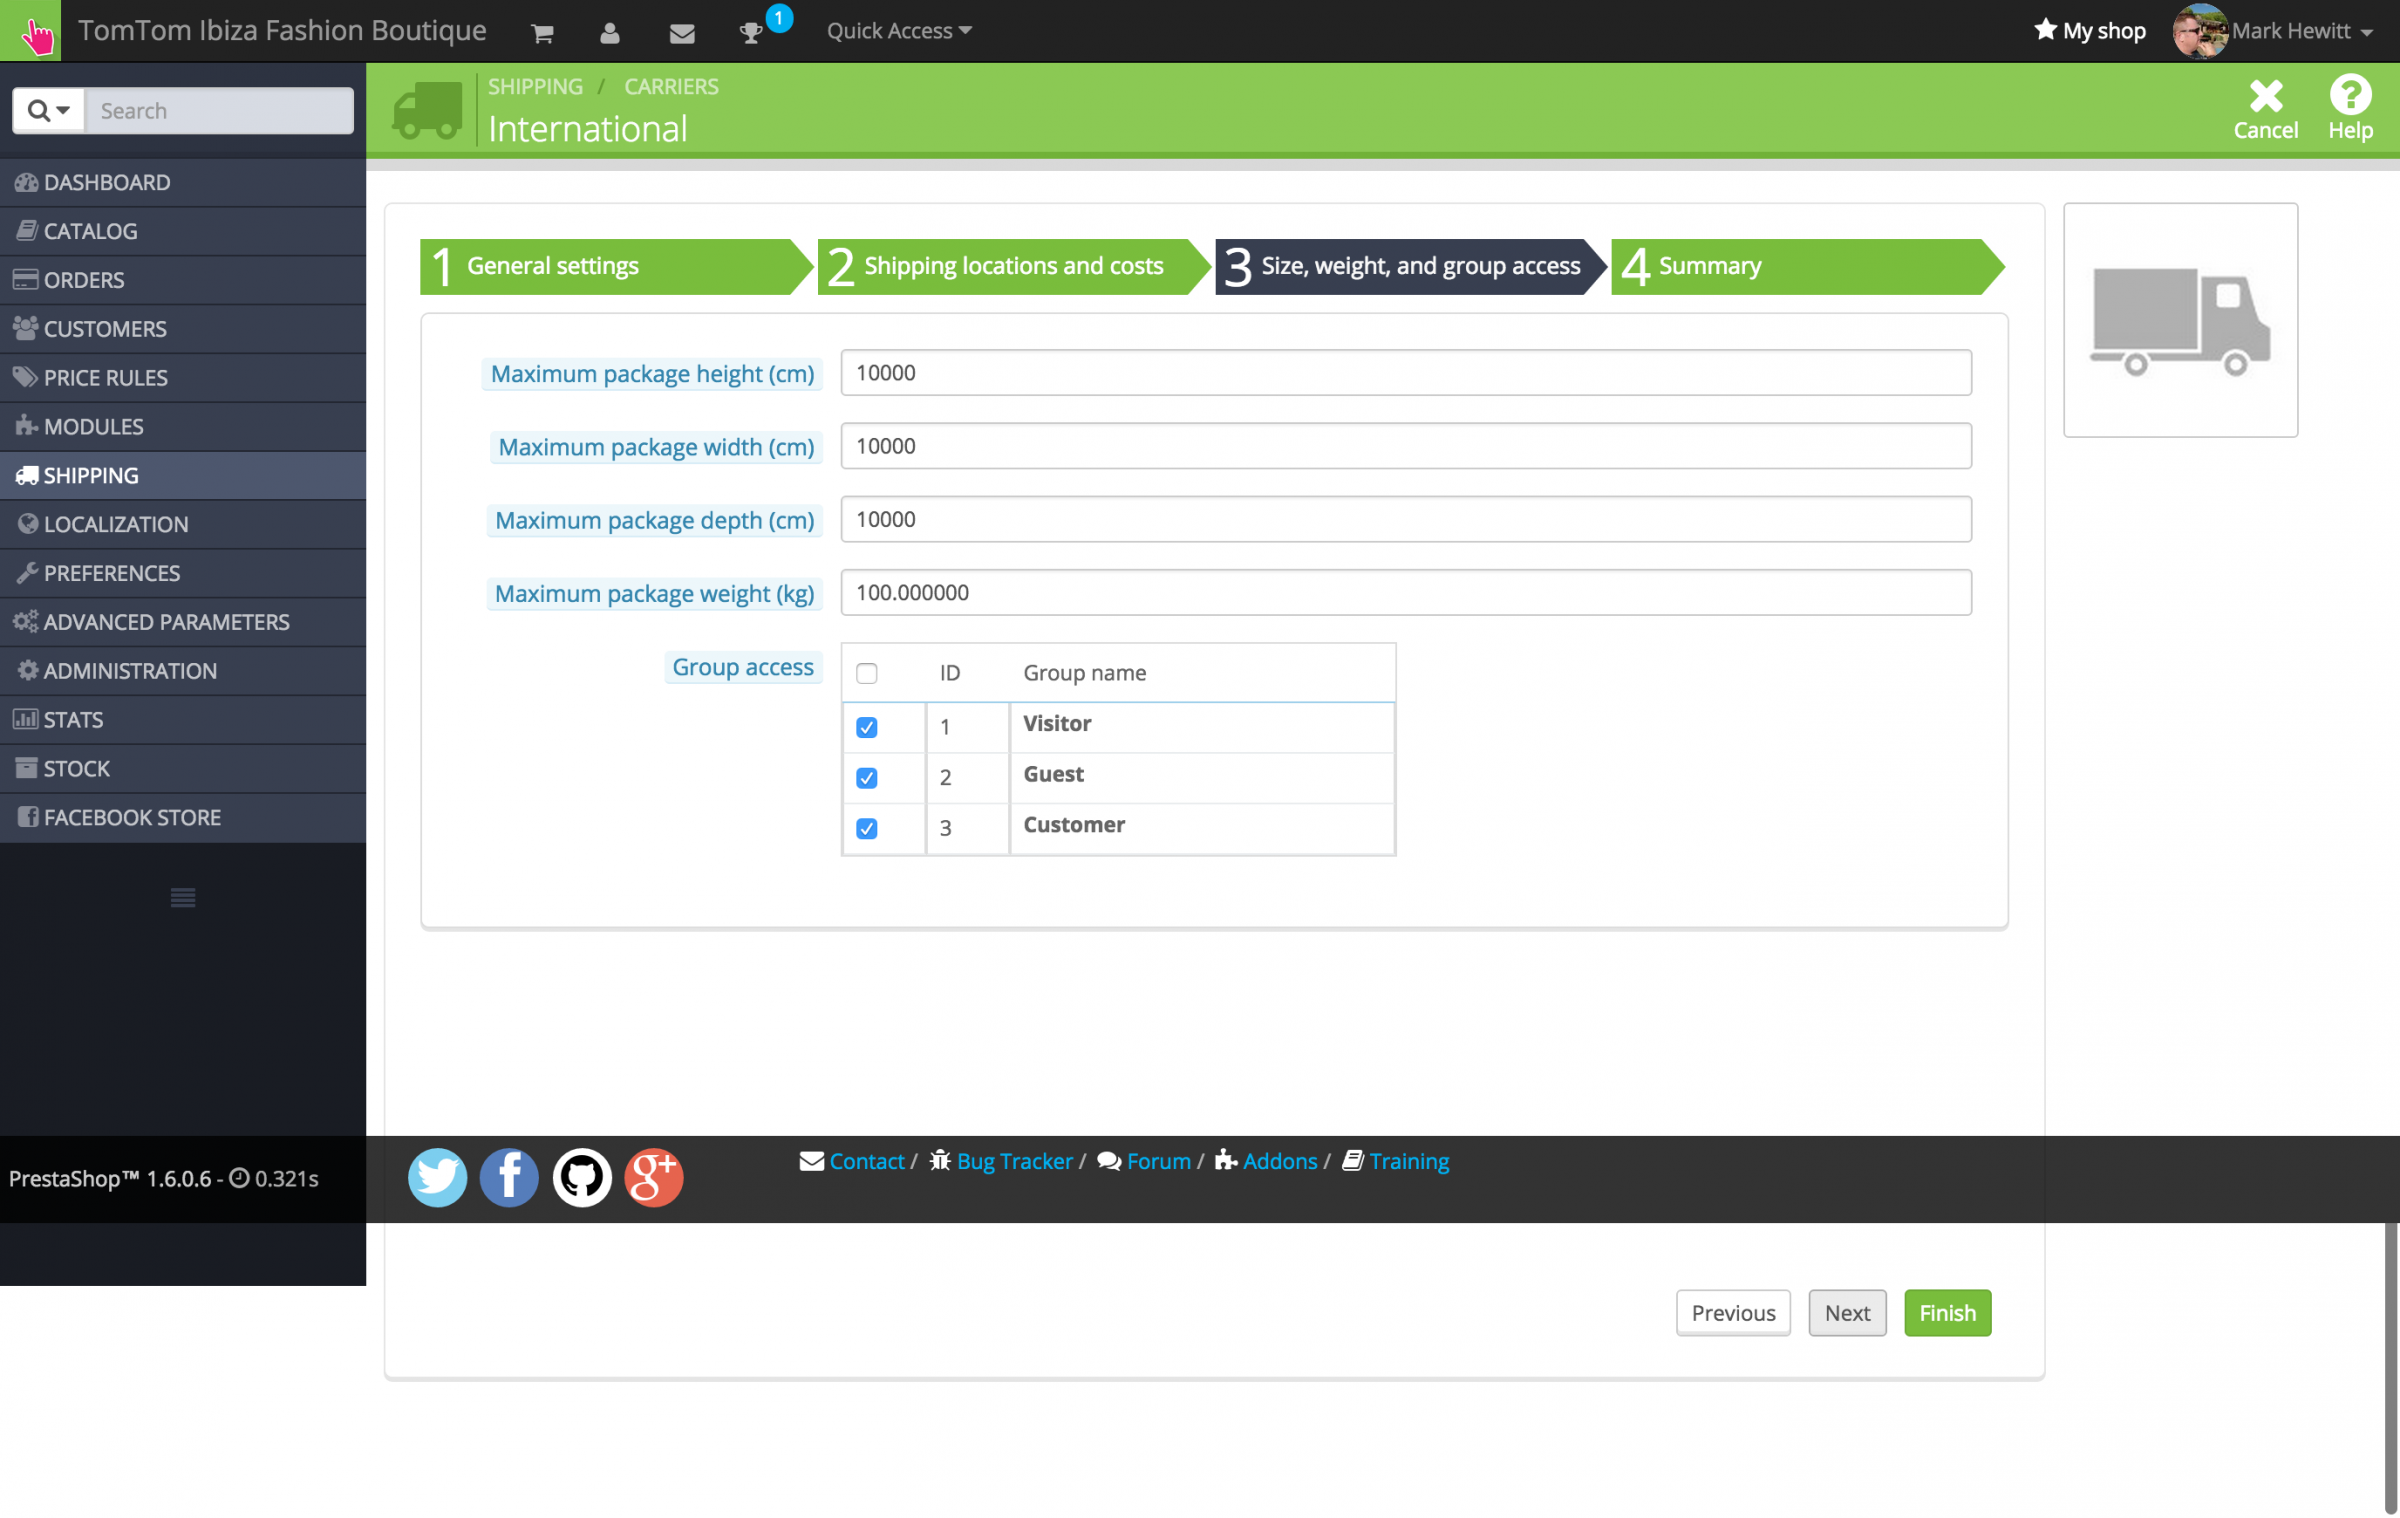Click the Google Plus footer icon

(x=653, y=1177)
